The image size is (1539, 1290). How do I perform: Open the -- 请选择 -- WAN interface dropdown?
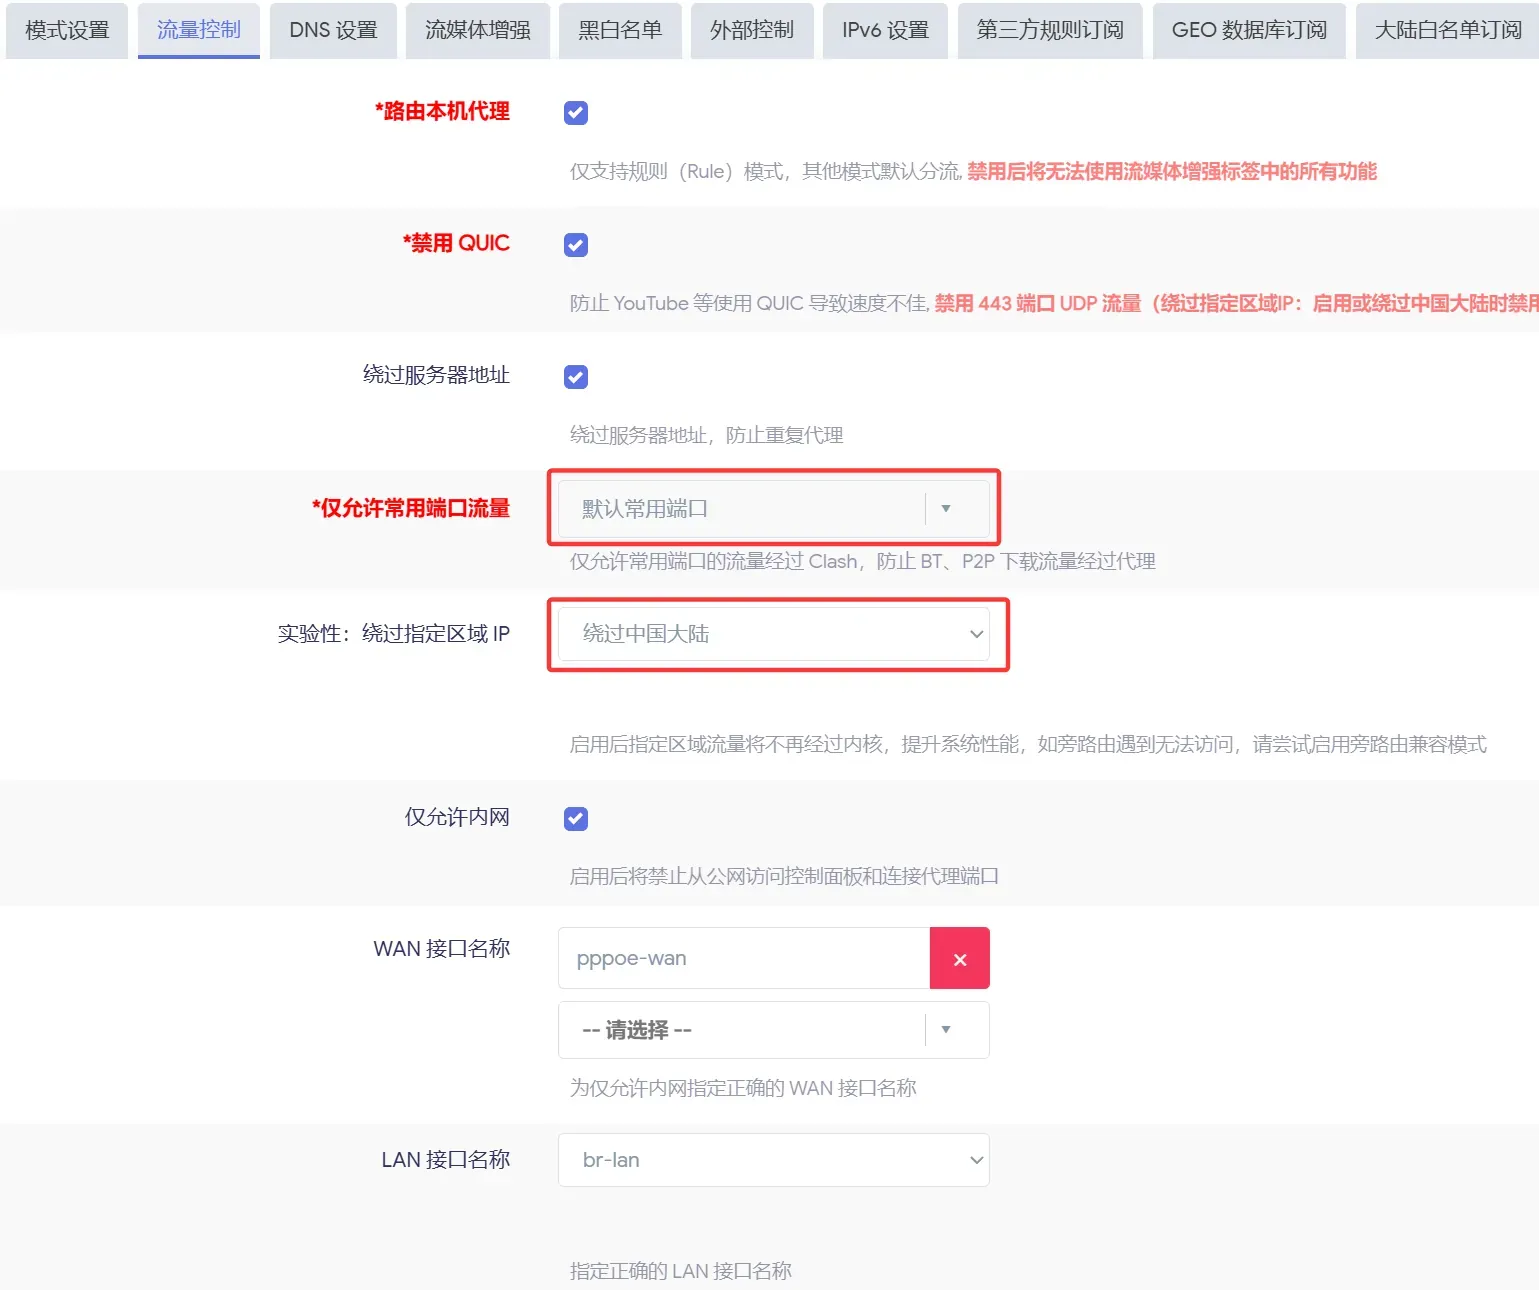pos(774,1030)
